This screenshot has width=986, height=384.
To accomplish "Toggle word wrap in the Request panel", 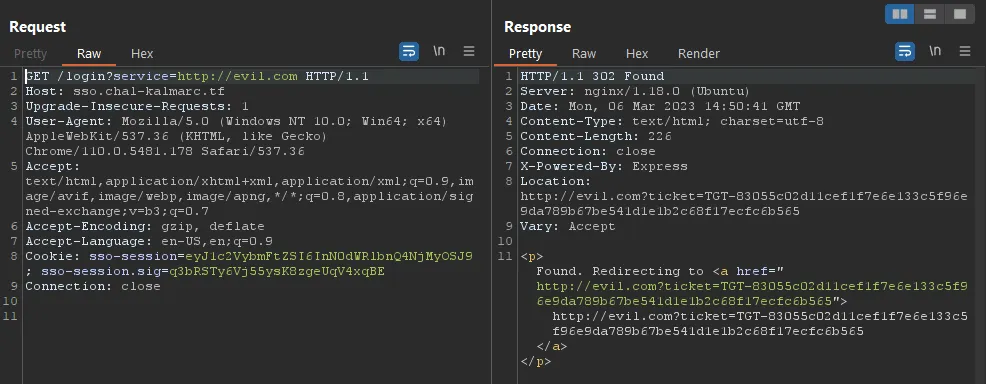I will [x=409, y=52].
